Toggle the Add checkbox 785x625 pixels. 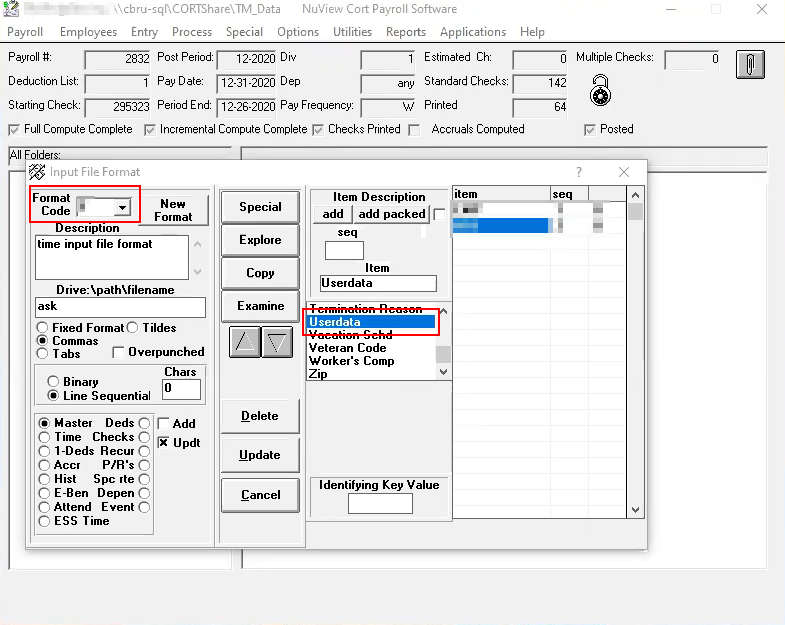click(163, 424)
